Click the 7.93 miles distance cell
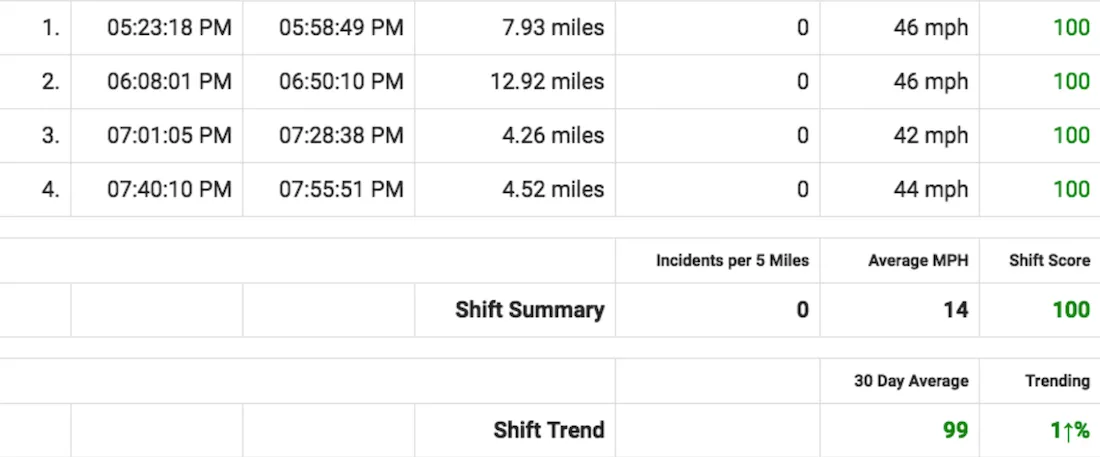Screen dimensions: 1100x457 click(553, 28)
